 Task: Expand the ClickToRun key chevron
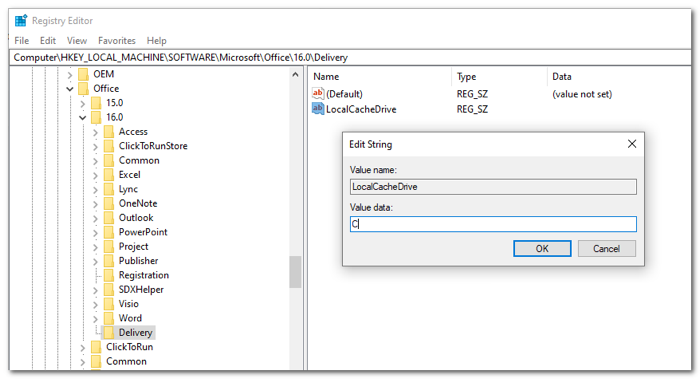coord(83,347)
